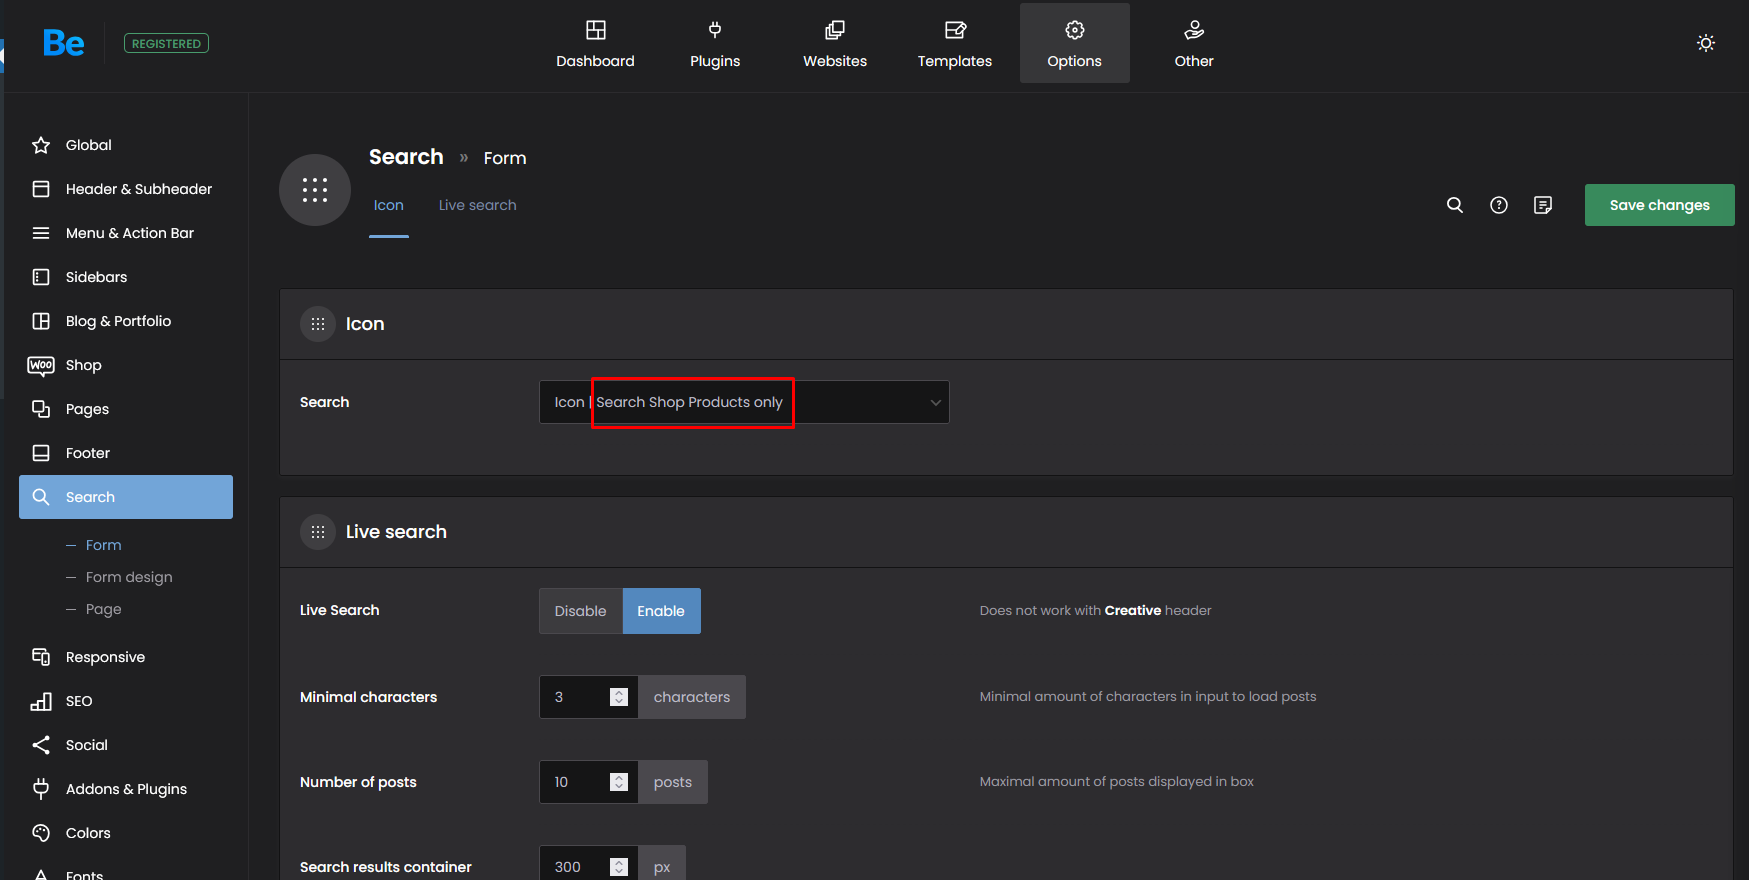Open the notes changelog icon
The width and height of the screenshot is (1749, 880).
[1543, 205]
